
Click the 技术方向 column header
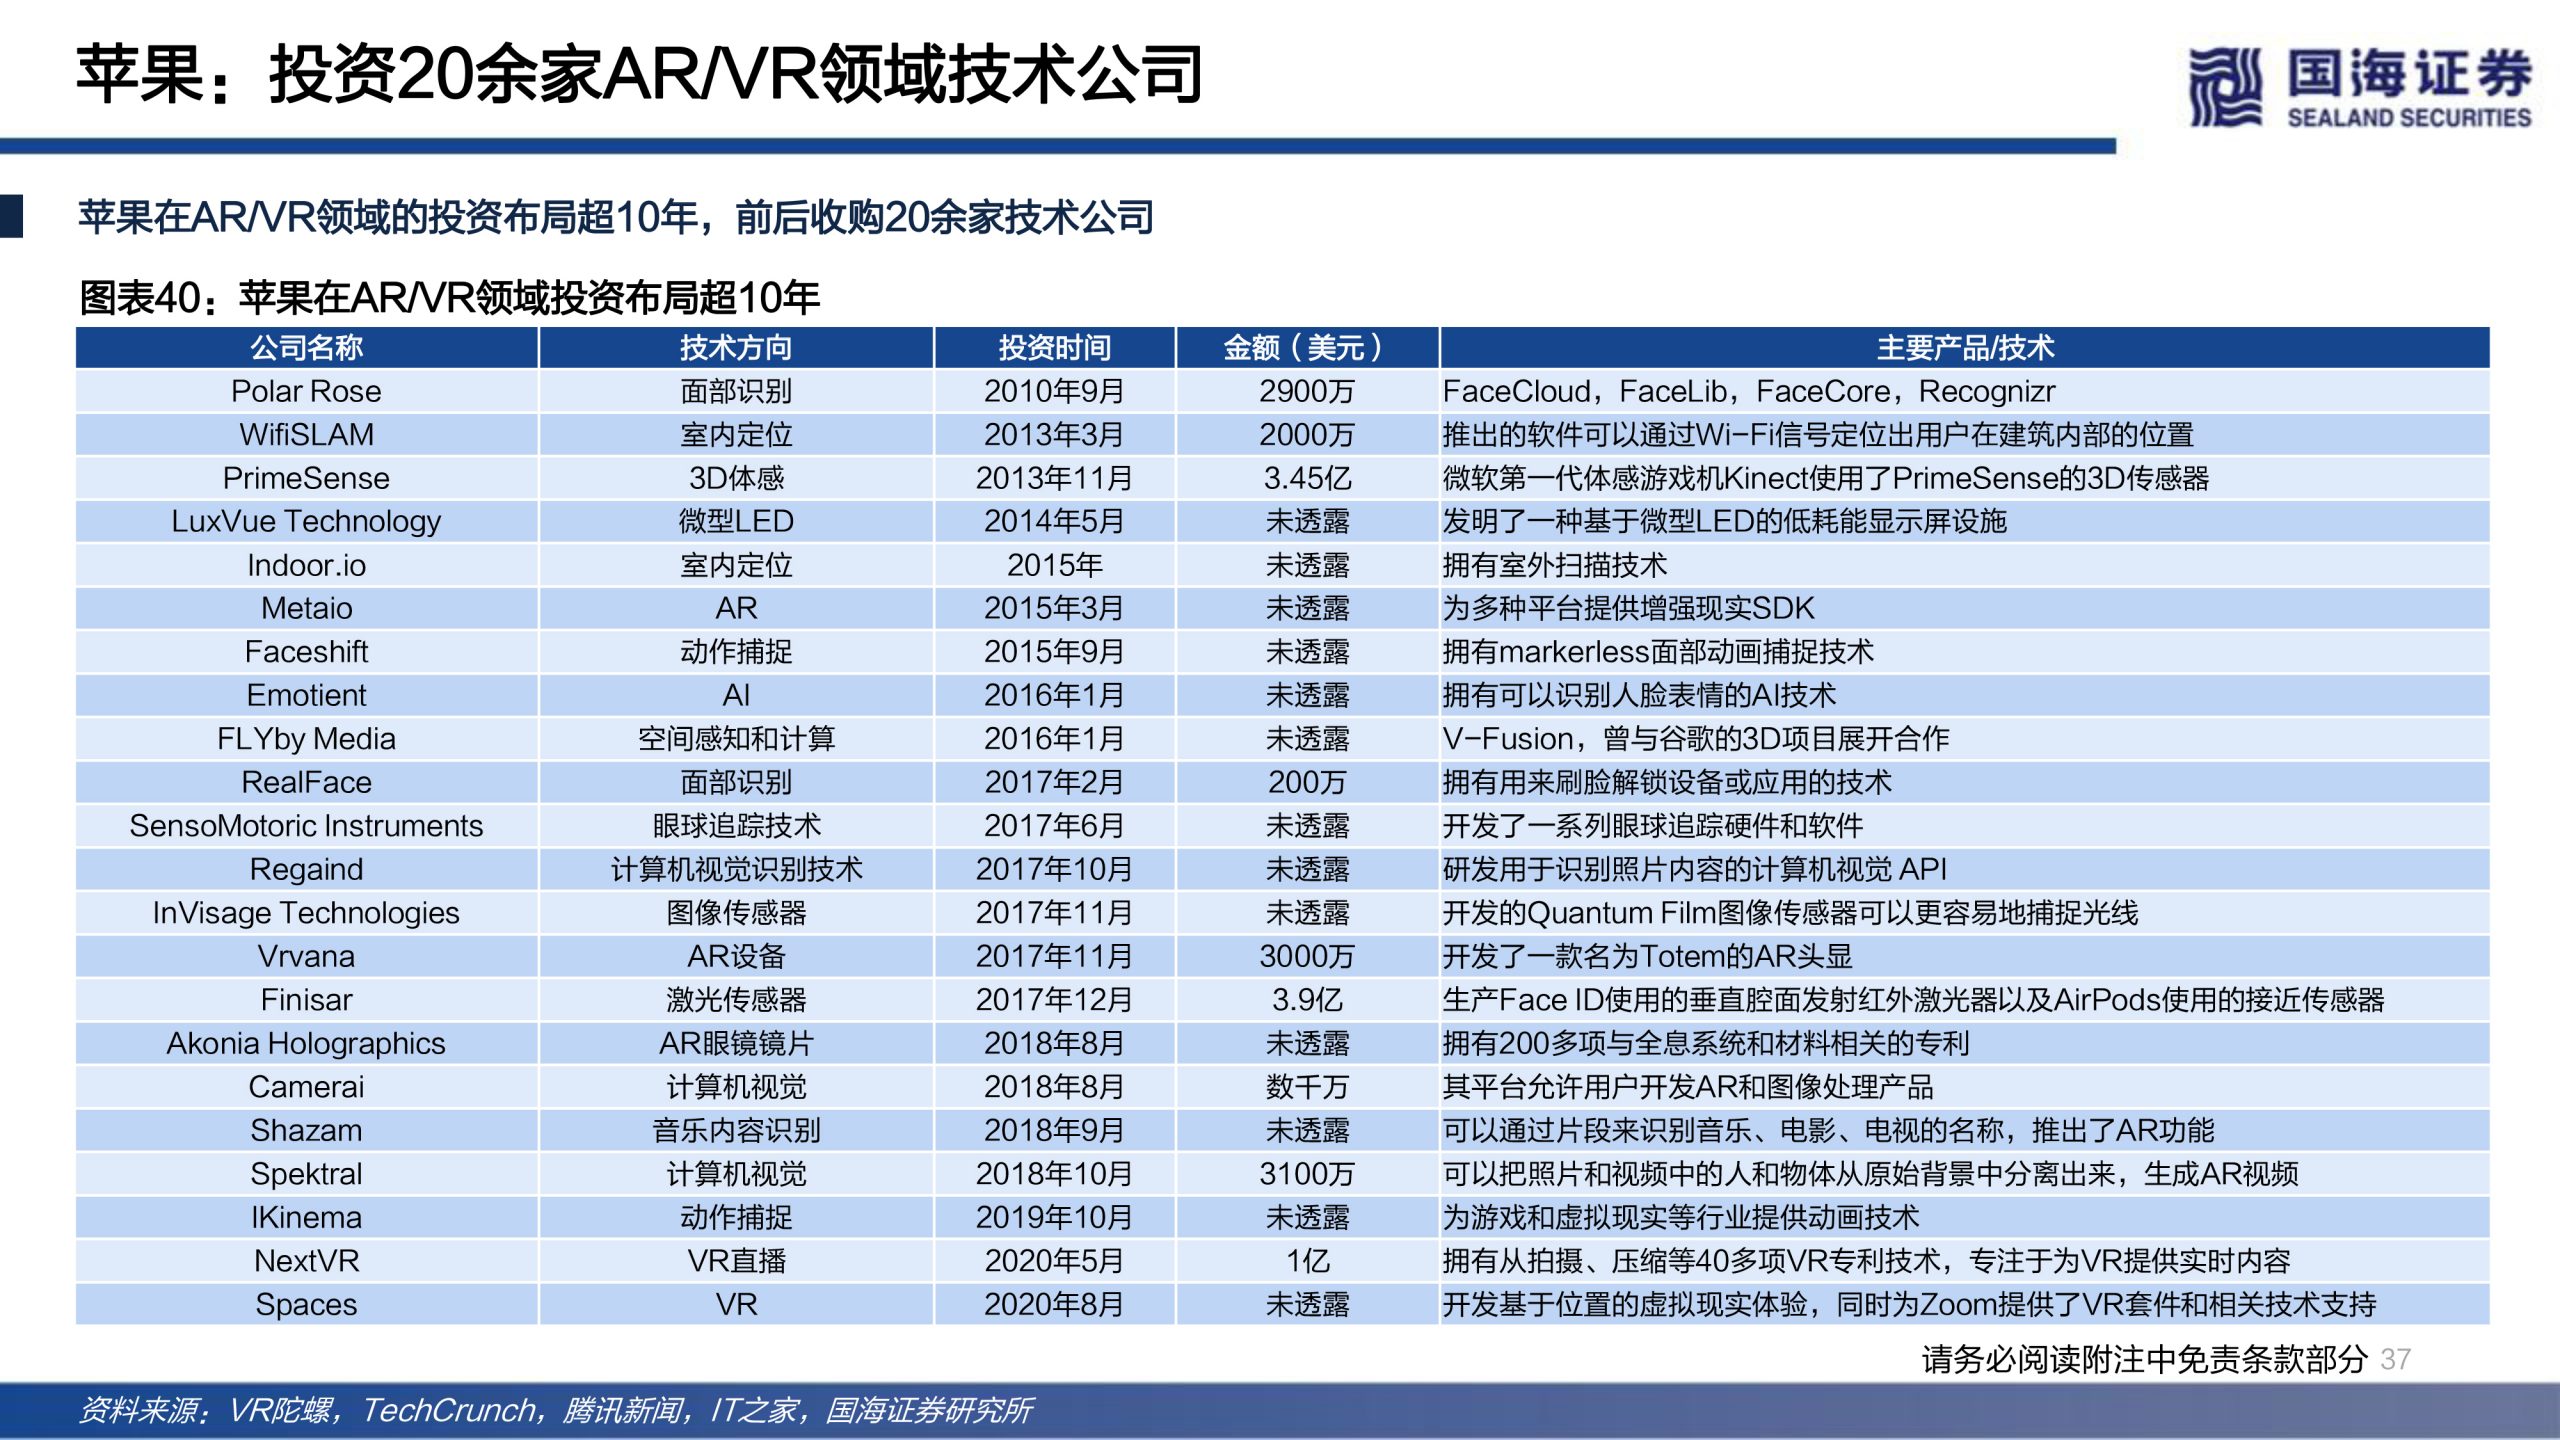736,347
